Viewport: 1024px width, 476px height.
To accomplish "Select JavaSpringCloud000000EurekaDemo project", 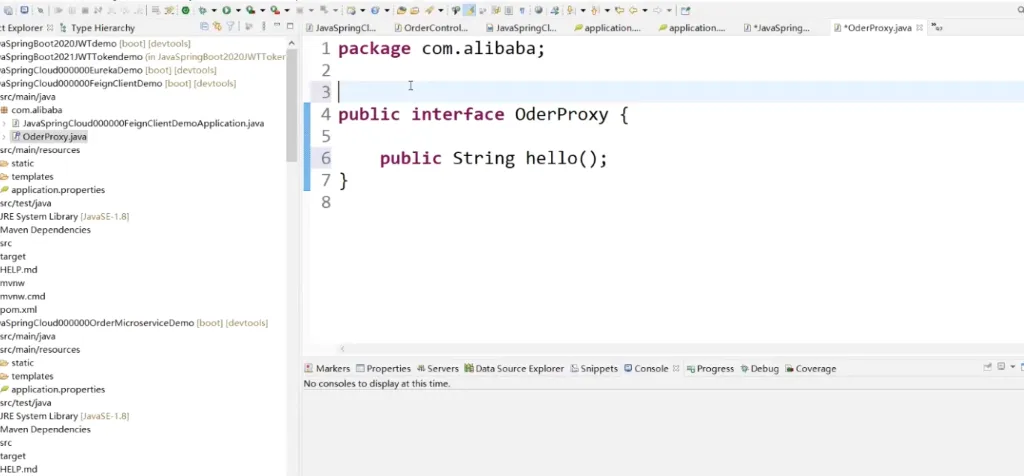I will click(x=108, y=70).
